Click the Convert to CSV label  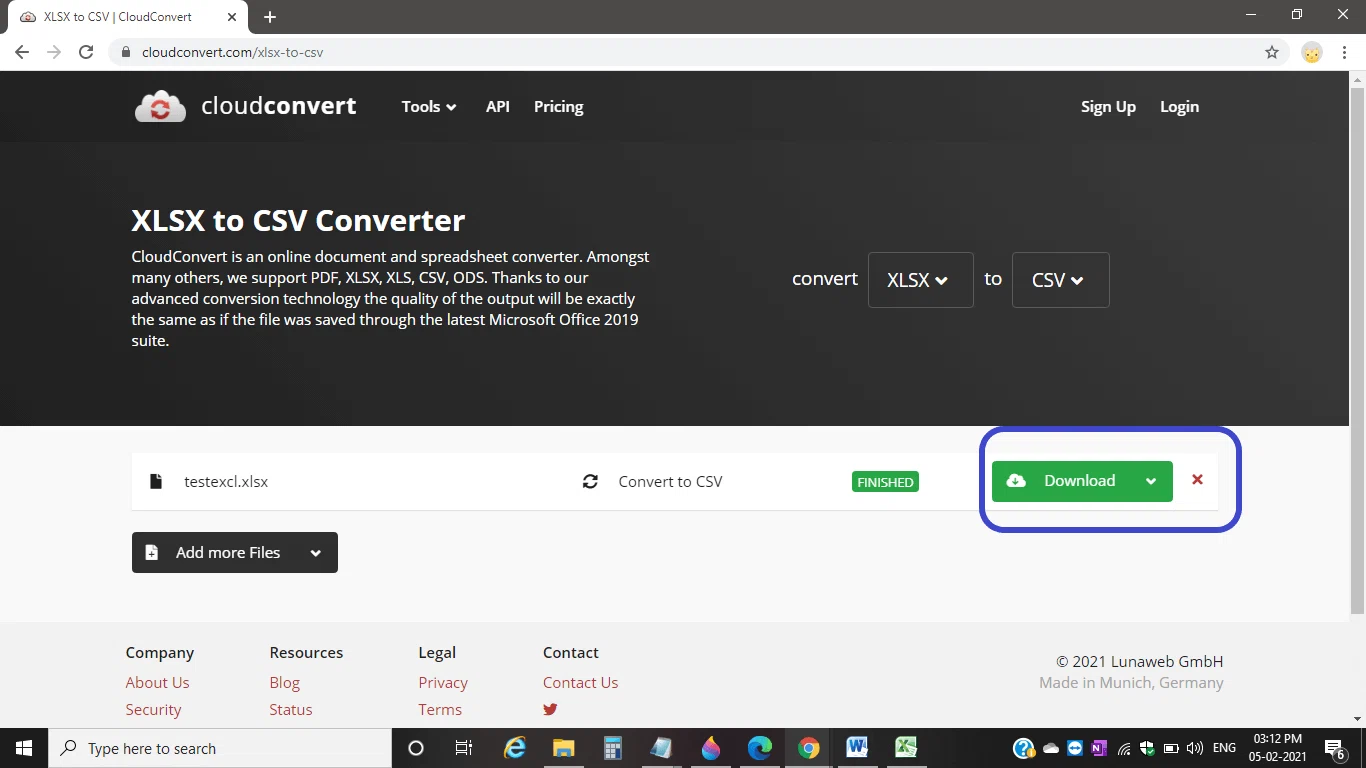click(x=670, y=481)
